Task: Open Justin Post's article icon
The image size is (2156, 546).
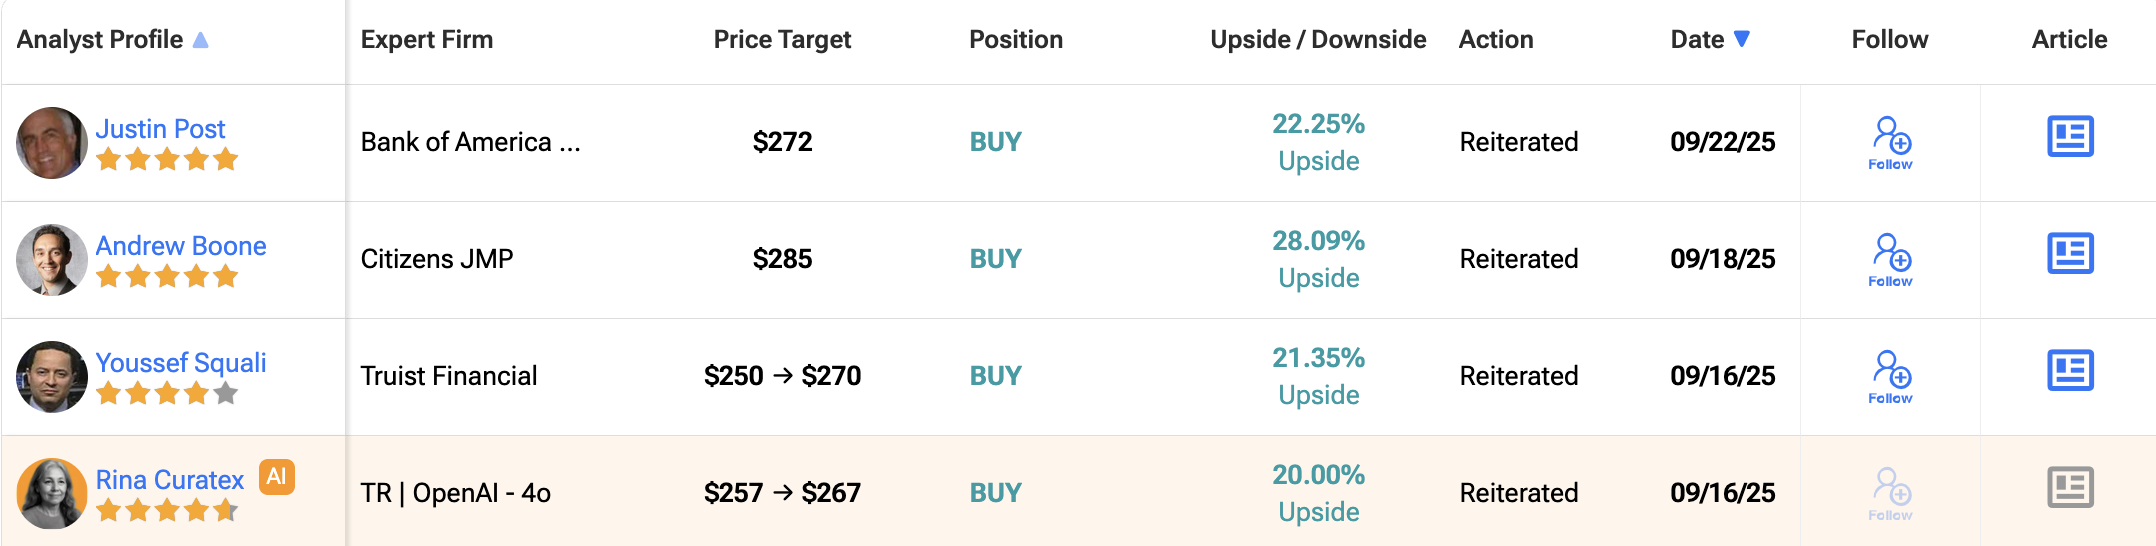Action: pos(2070,137)
